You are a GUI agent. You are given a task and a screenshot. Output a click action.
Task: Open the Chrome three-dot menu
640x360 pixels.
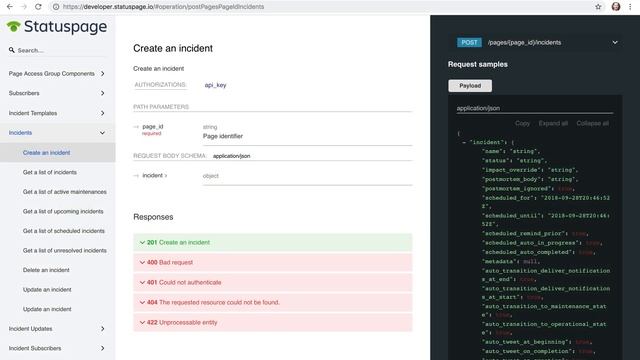630,7
